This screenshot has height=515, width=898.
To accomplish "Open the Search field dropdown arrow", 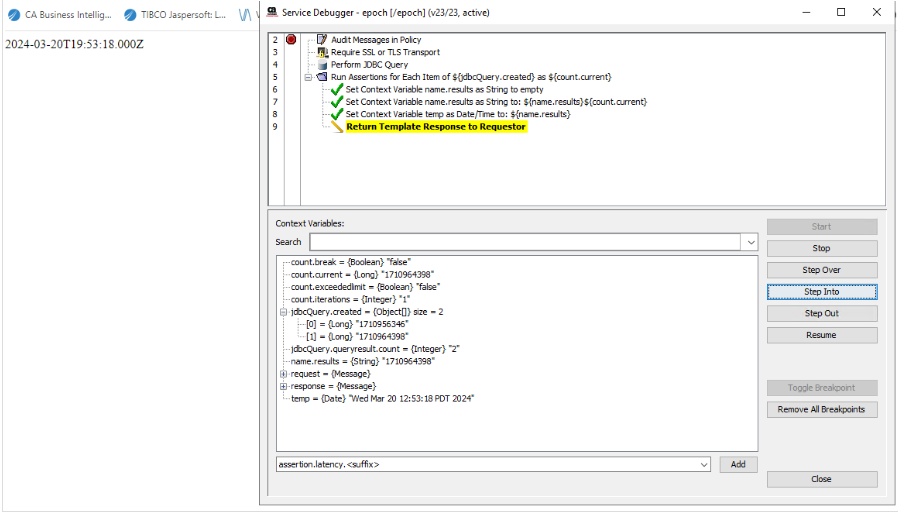I will pos(750,242).
